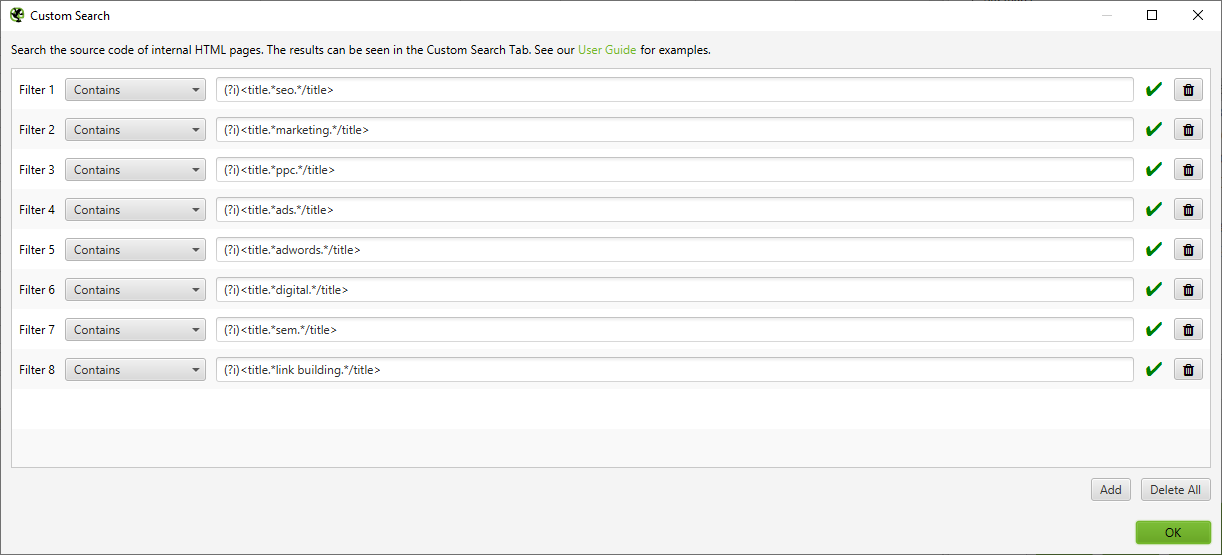The width and height of the screenshot is (1222, 555).
Task: Click the green checkmark beside Filter 1
Action: pyautogui.click(x=1154, y=90)
